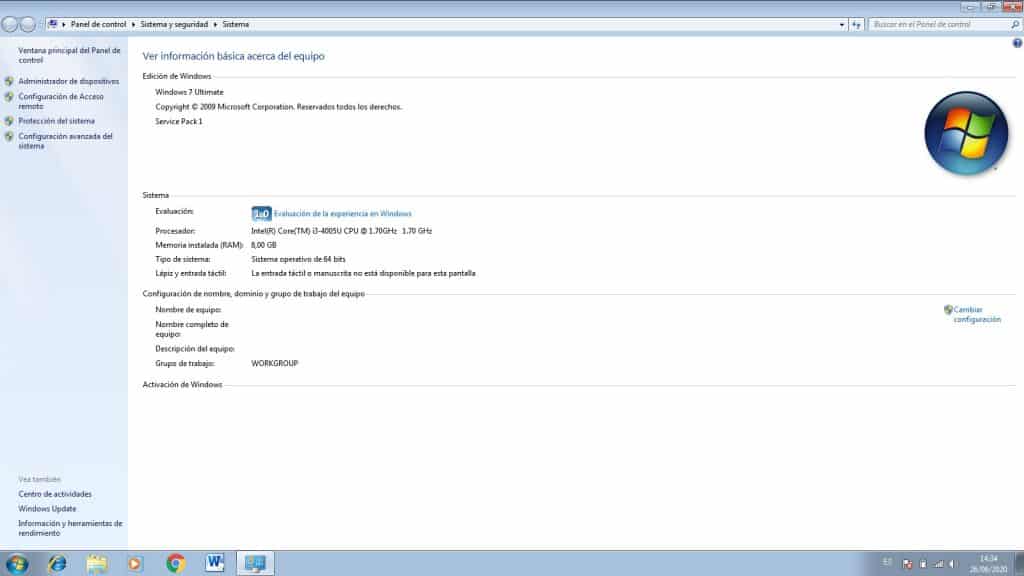Open Administrador de dispositivos link

[69, 82]
